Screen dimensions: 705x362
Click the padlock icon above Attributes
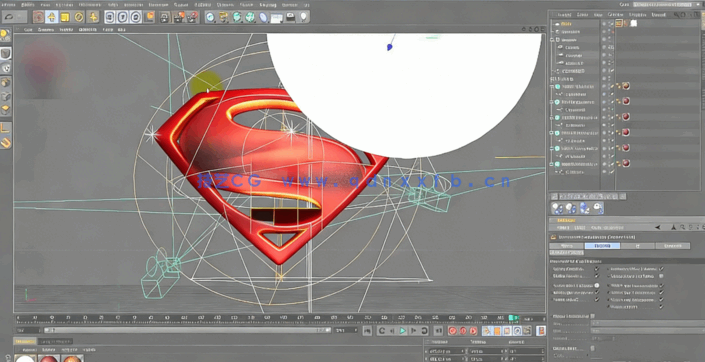click(x=598, y=208)
